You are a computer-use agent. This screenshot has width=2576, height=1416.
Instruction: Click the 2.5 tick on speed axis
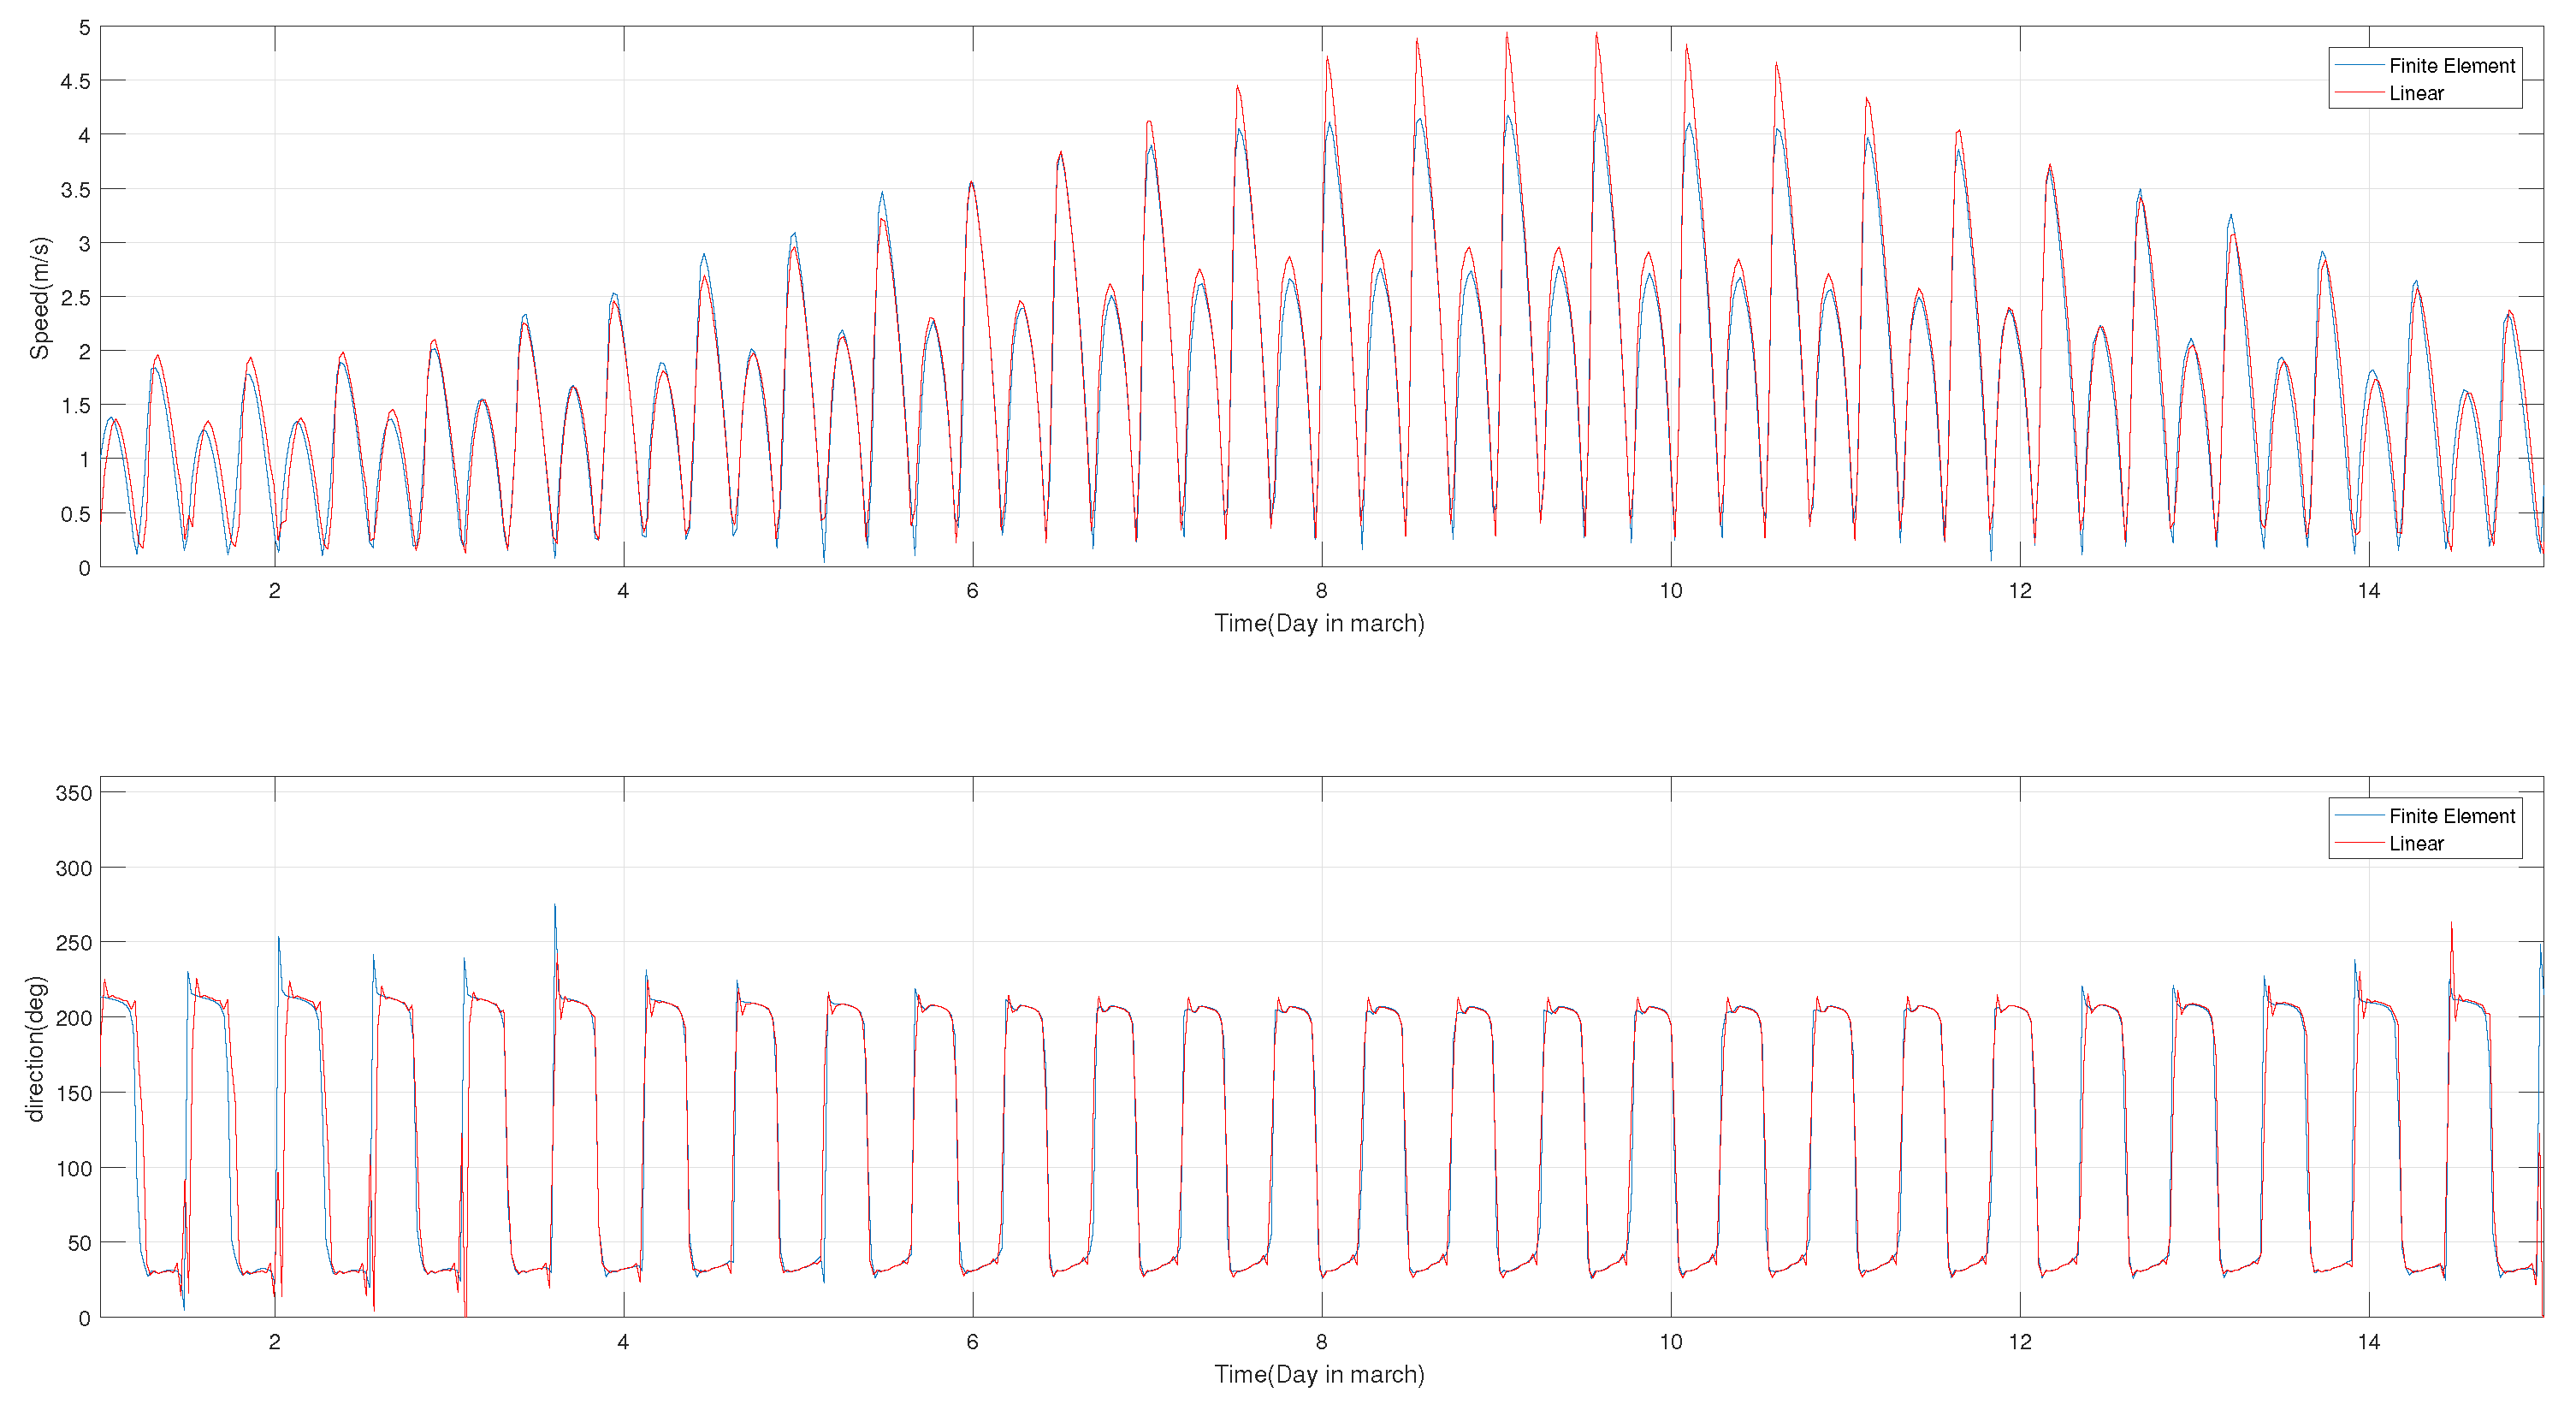tap(75, 298)
